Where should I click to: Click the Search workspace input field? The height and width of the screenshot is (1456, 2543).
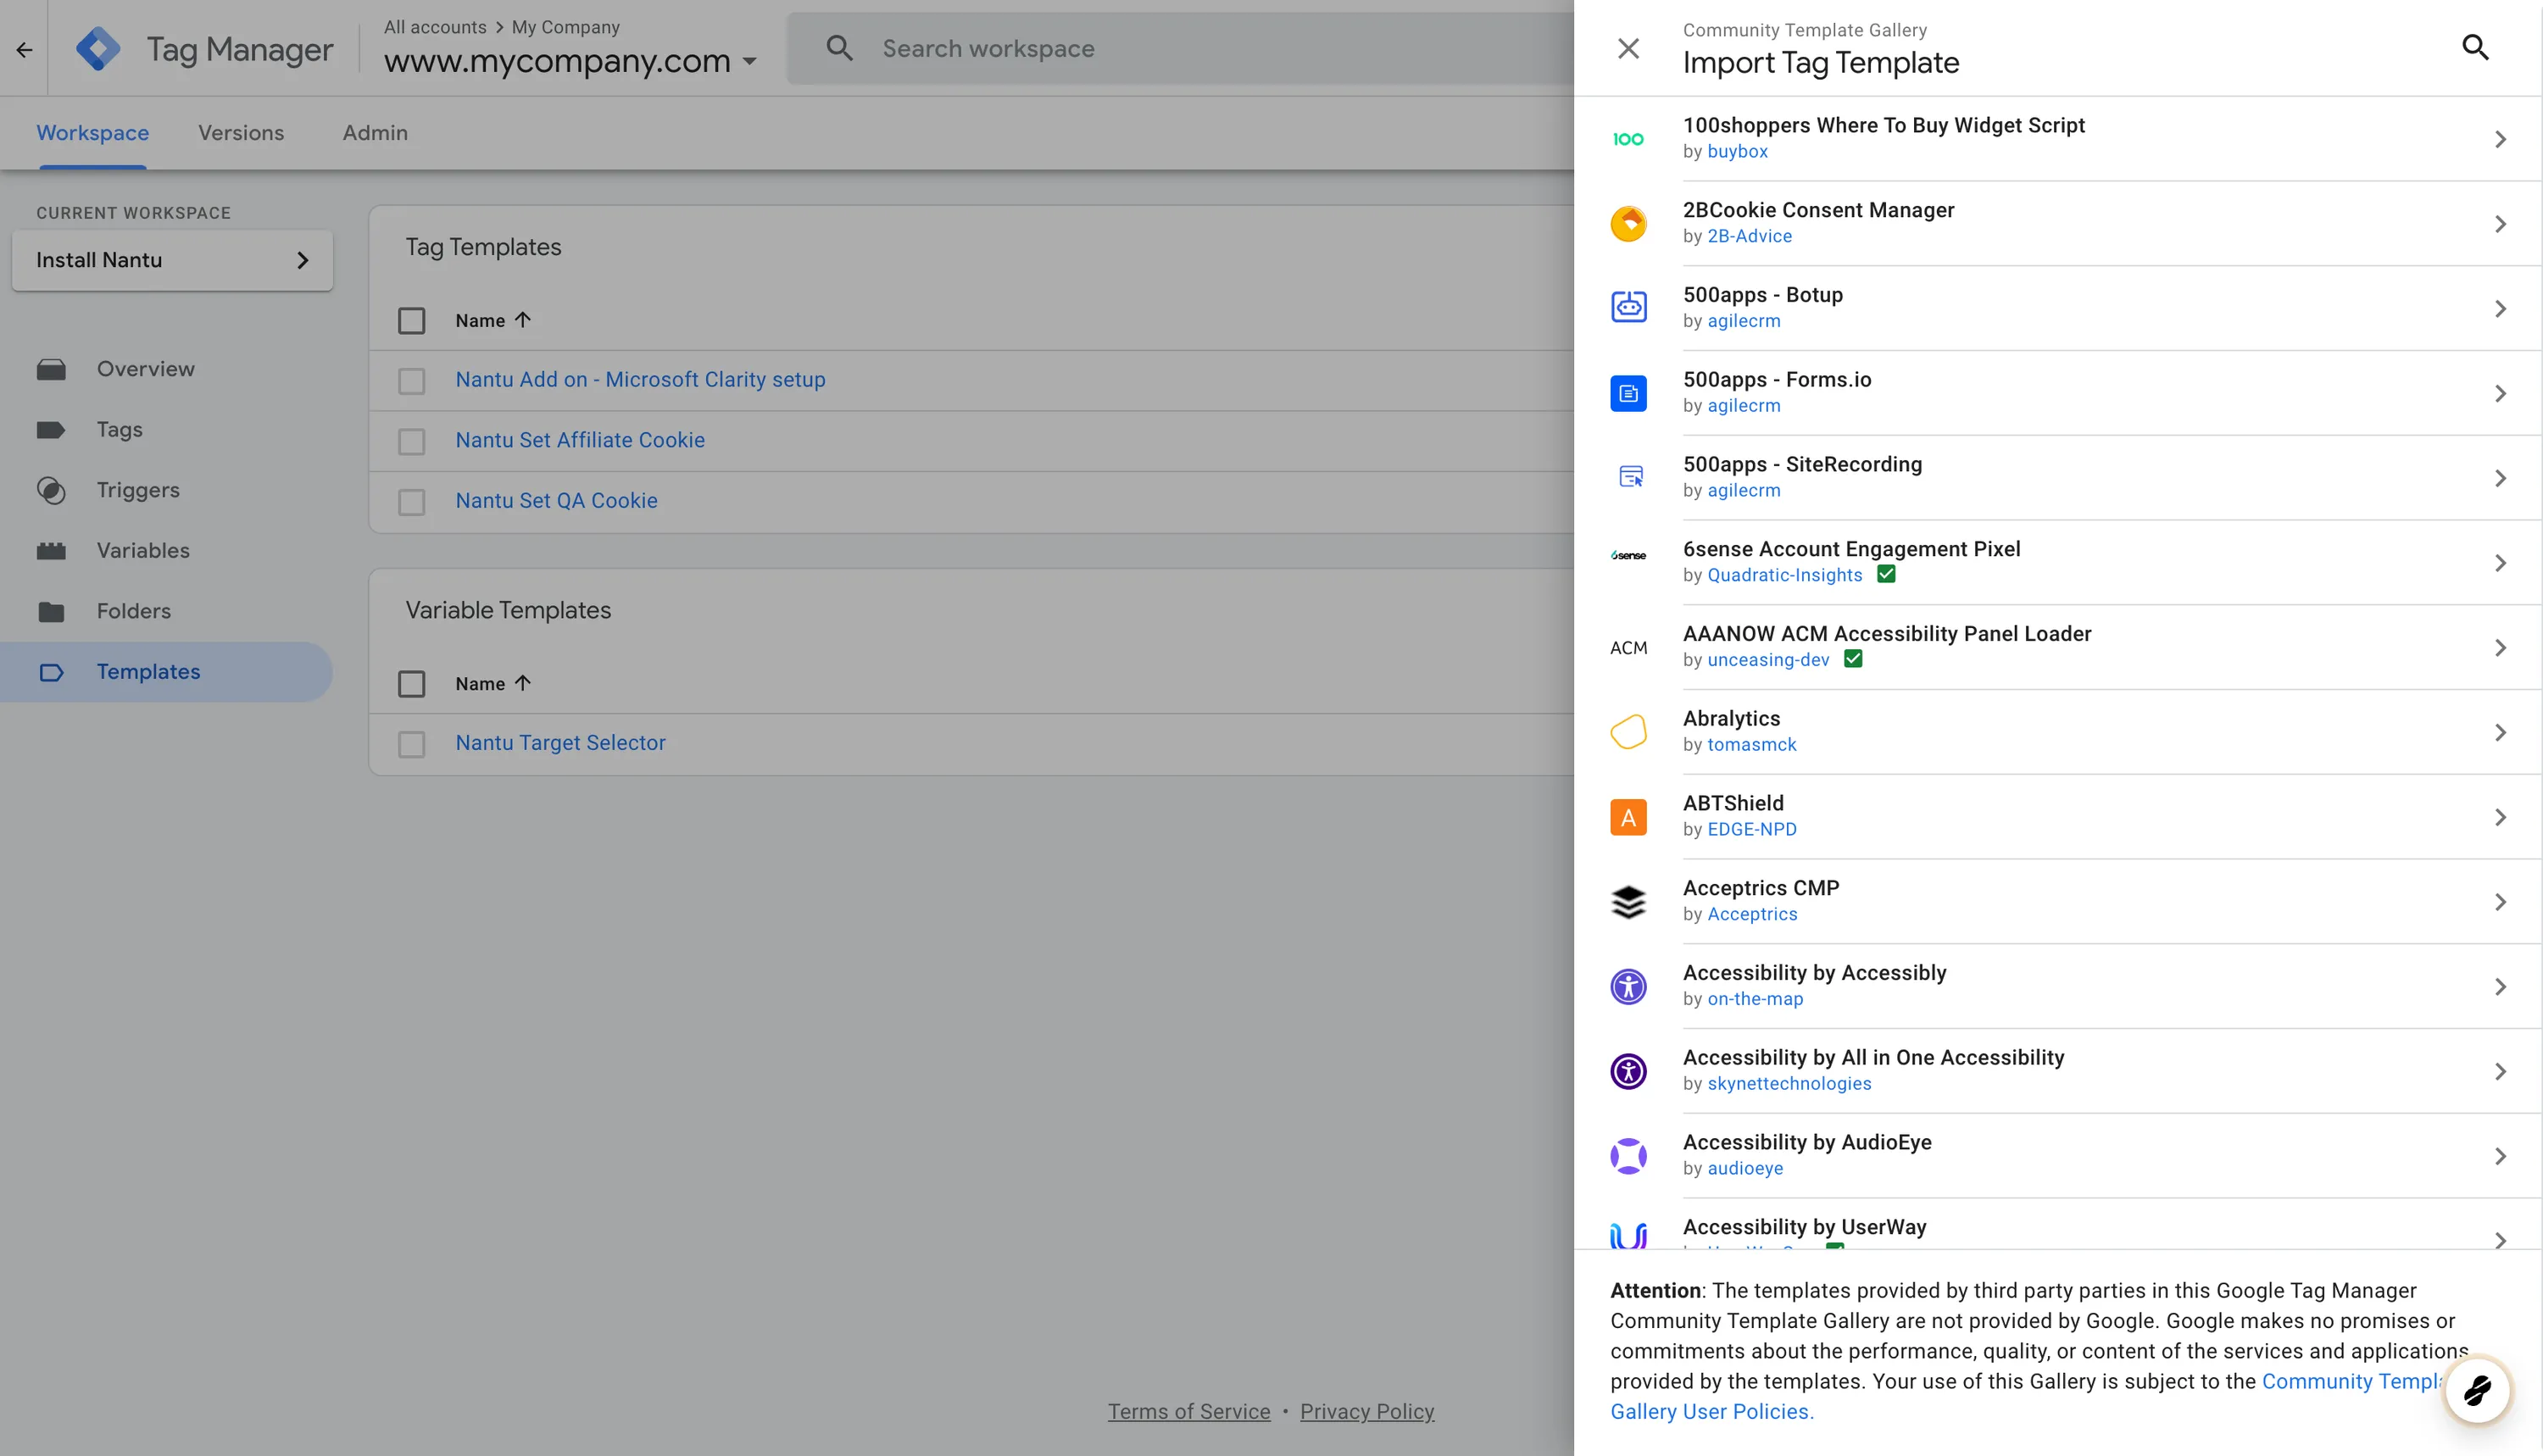[x=1180, y=48]
